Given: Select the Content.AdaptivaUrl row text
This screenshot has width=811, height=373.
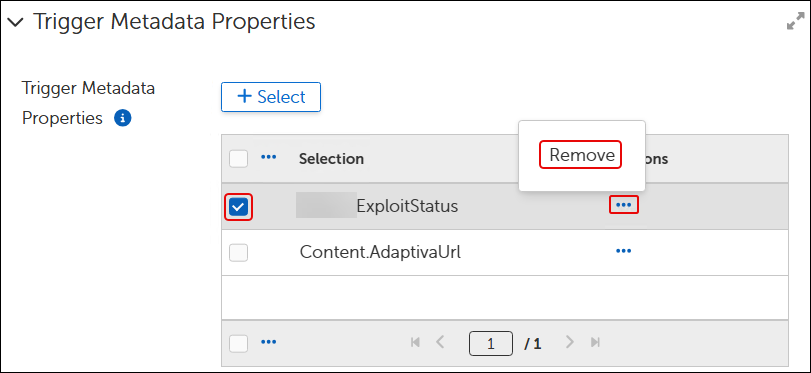Looking at the screenshot, I should (380, 252).
